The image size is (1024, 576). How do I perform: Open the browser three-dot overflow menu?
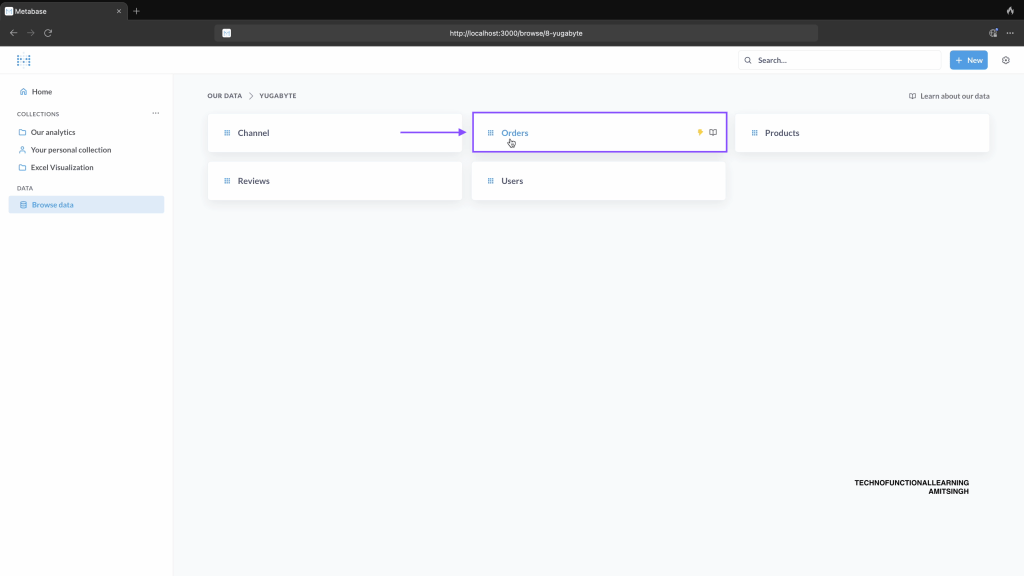click(1010, 33)
